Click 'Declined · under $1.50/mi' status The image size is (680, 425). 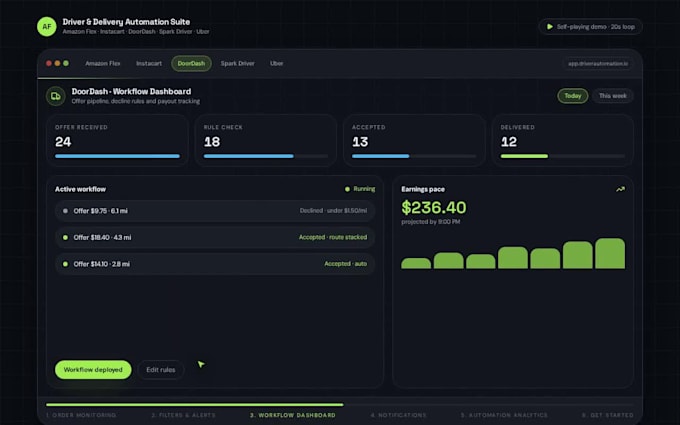pyautogui.click(x=333, y=211)
